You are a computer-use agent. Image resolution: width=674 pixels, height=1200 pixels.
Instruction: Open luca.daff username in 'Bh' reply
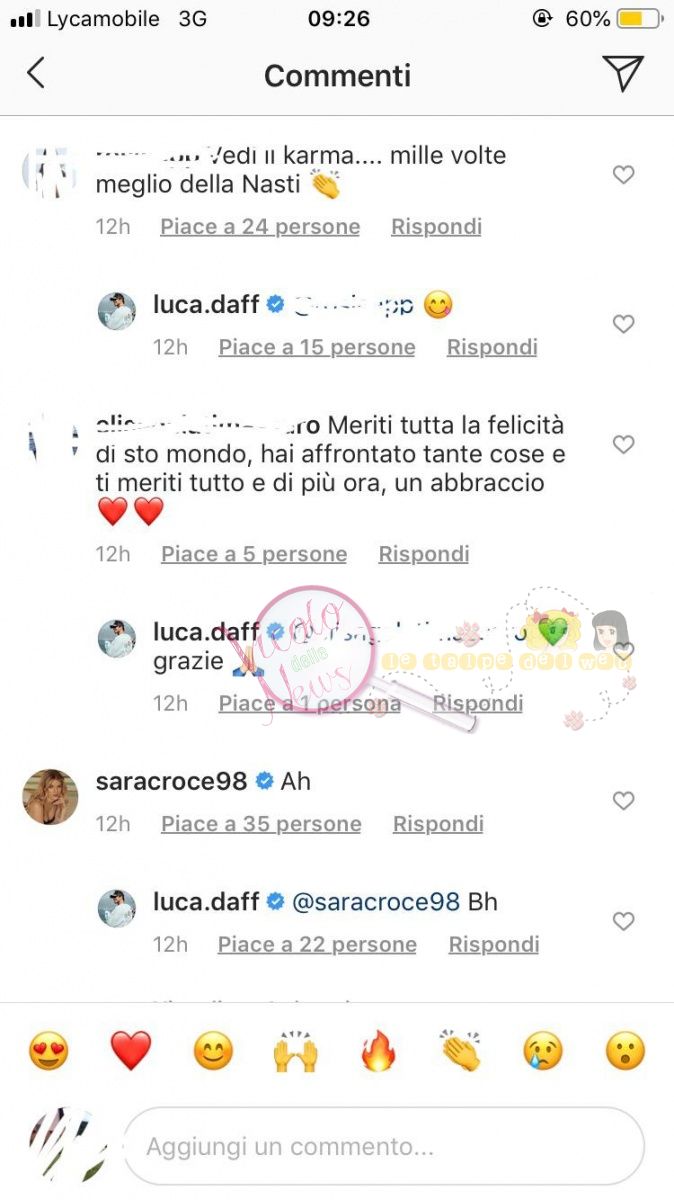coord(206,902)
